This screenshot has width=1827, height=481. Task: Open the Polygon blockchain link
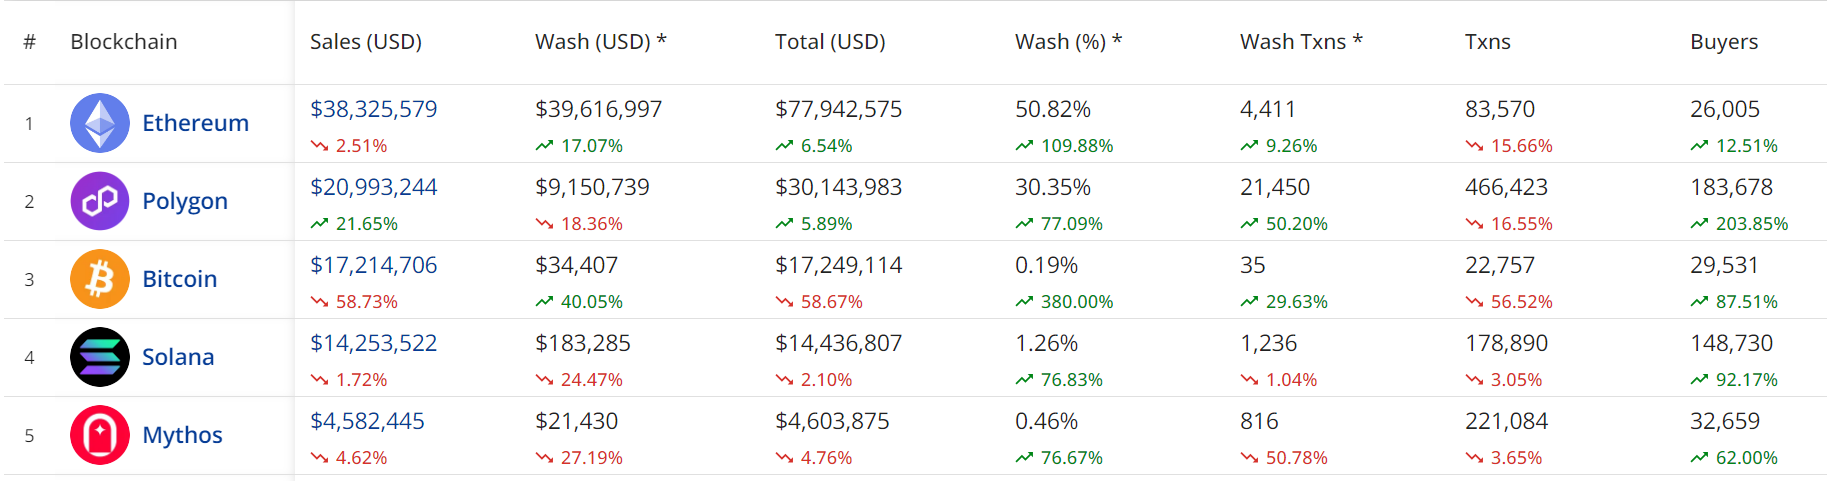[185, 201]
